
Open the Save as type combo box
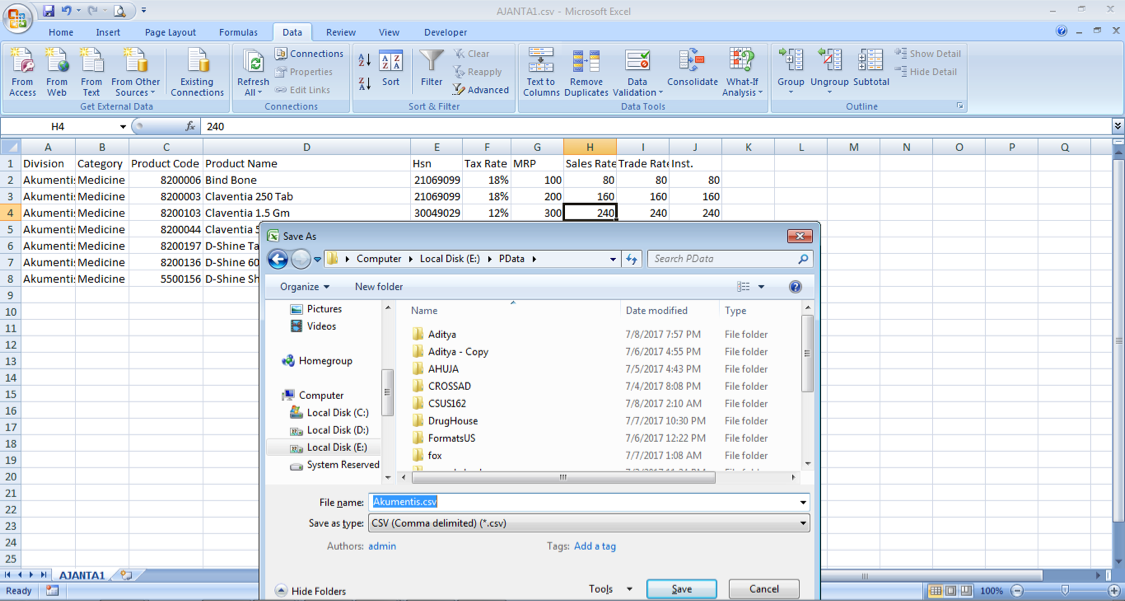click(x=589, y=523)
